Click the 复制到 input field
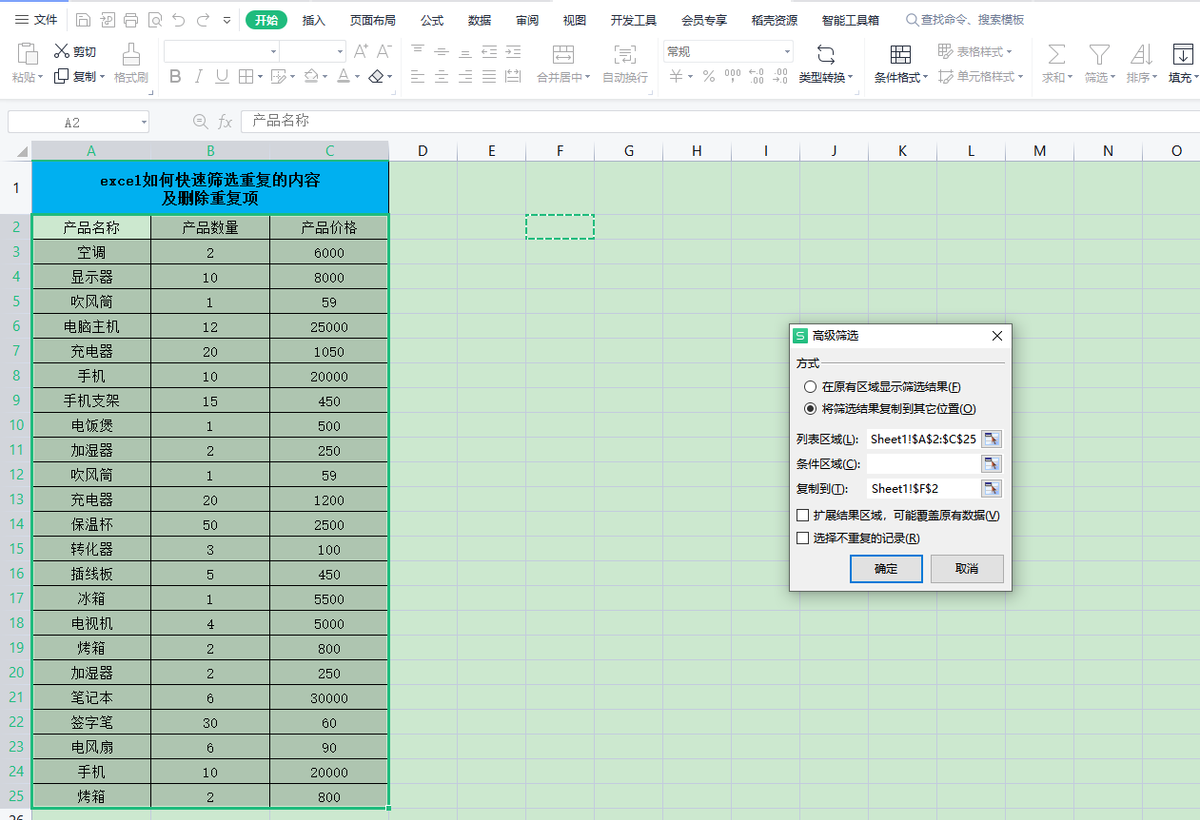Viewport: 1200px width, 820px height. (x=923, y=489)
